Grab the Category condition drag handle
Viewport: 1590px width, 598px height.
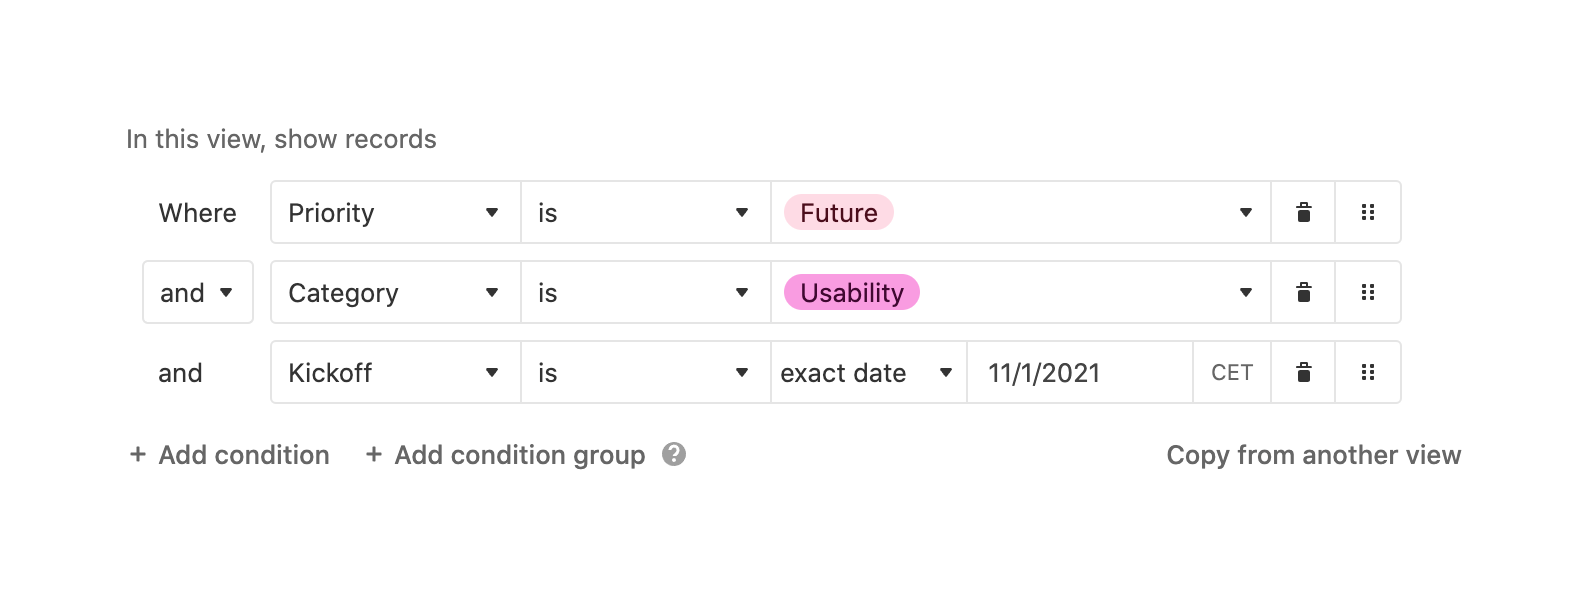[1368, 292]
